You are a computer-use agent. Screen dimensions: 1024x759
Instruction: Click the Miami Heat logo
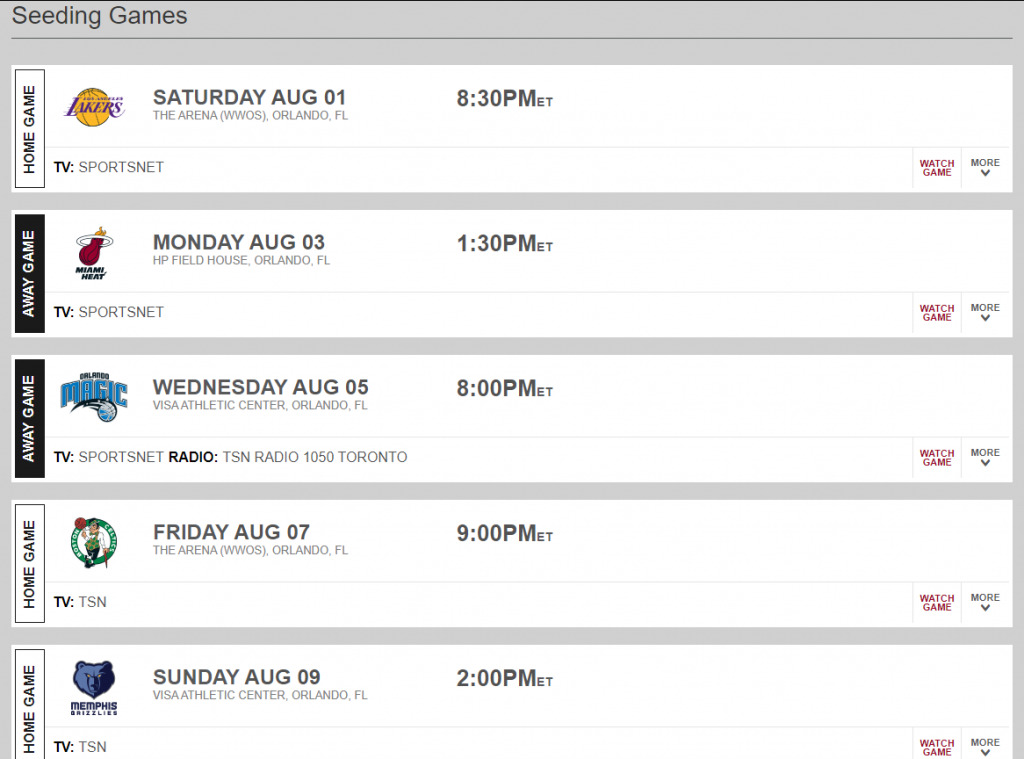(x=94, y=253)
